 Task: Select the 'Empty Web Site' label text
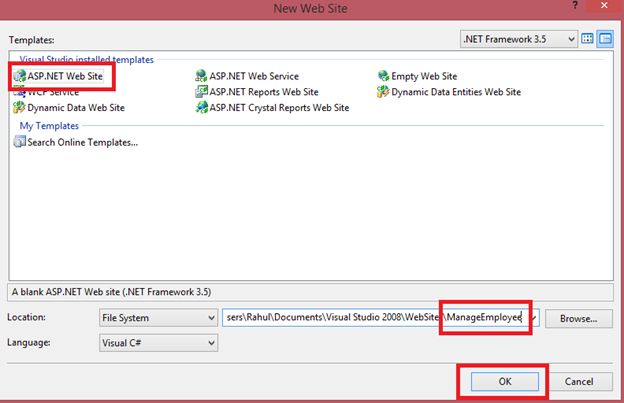pyautogui.click(x=424, y=76)
